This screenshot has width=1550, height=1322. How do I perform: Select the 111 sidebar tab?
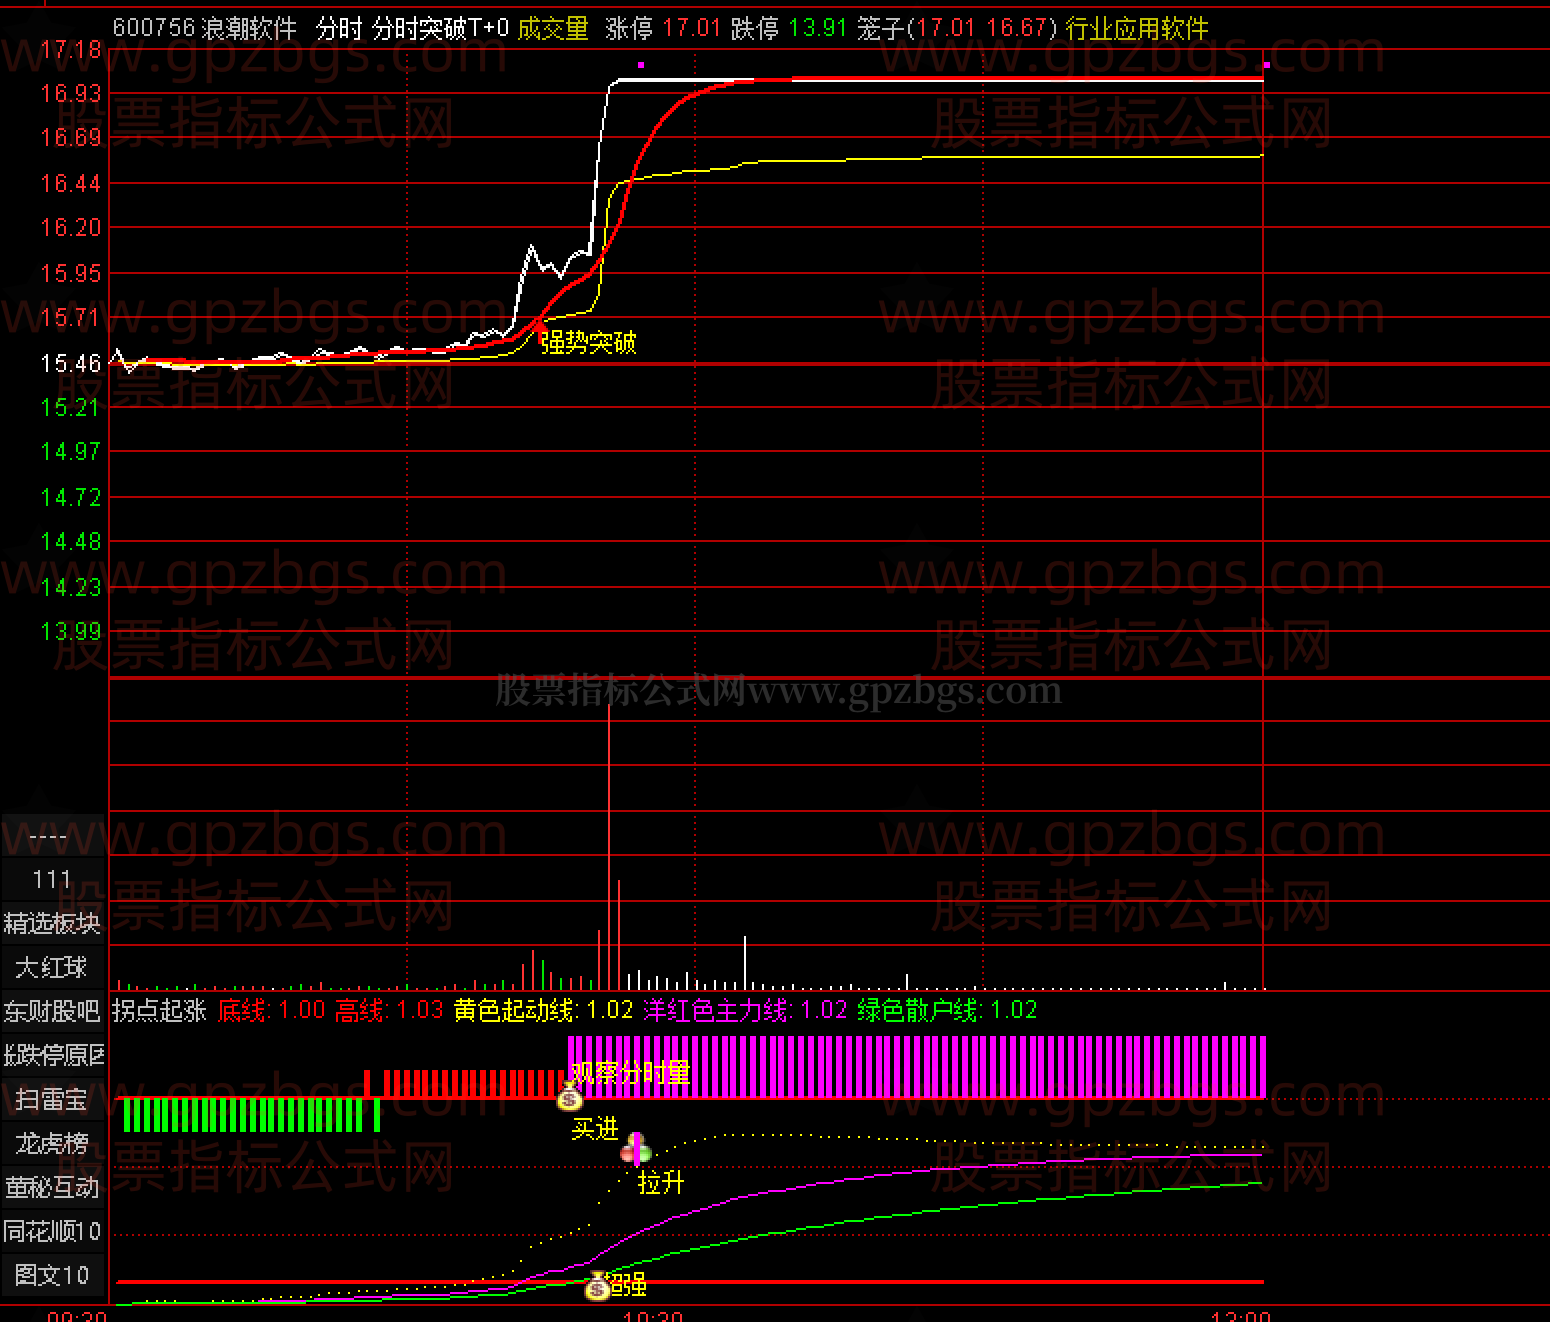tap(52, 879)
